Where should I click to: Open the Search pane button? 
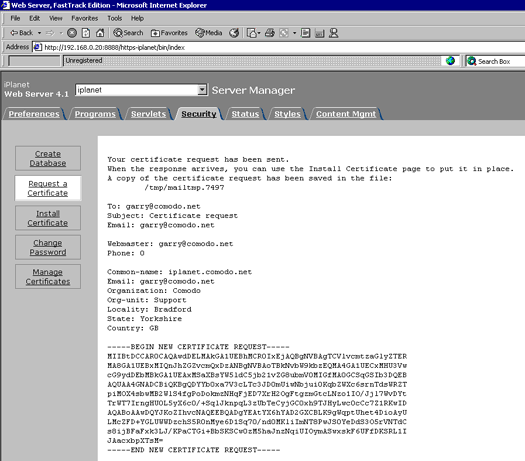click(128, 33)
